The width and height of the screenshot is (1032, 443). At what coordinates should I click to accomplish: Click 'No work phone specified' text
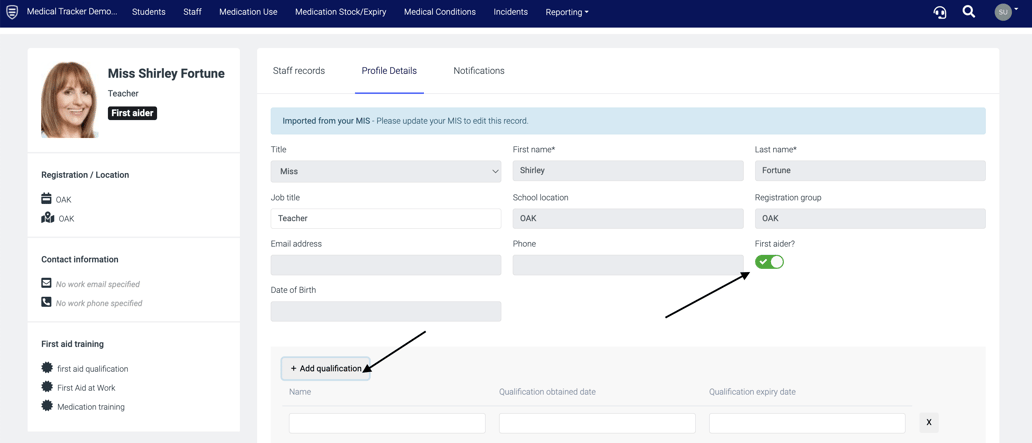pyautogui.click(x=99, y=303)
